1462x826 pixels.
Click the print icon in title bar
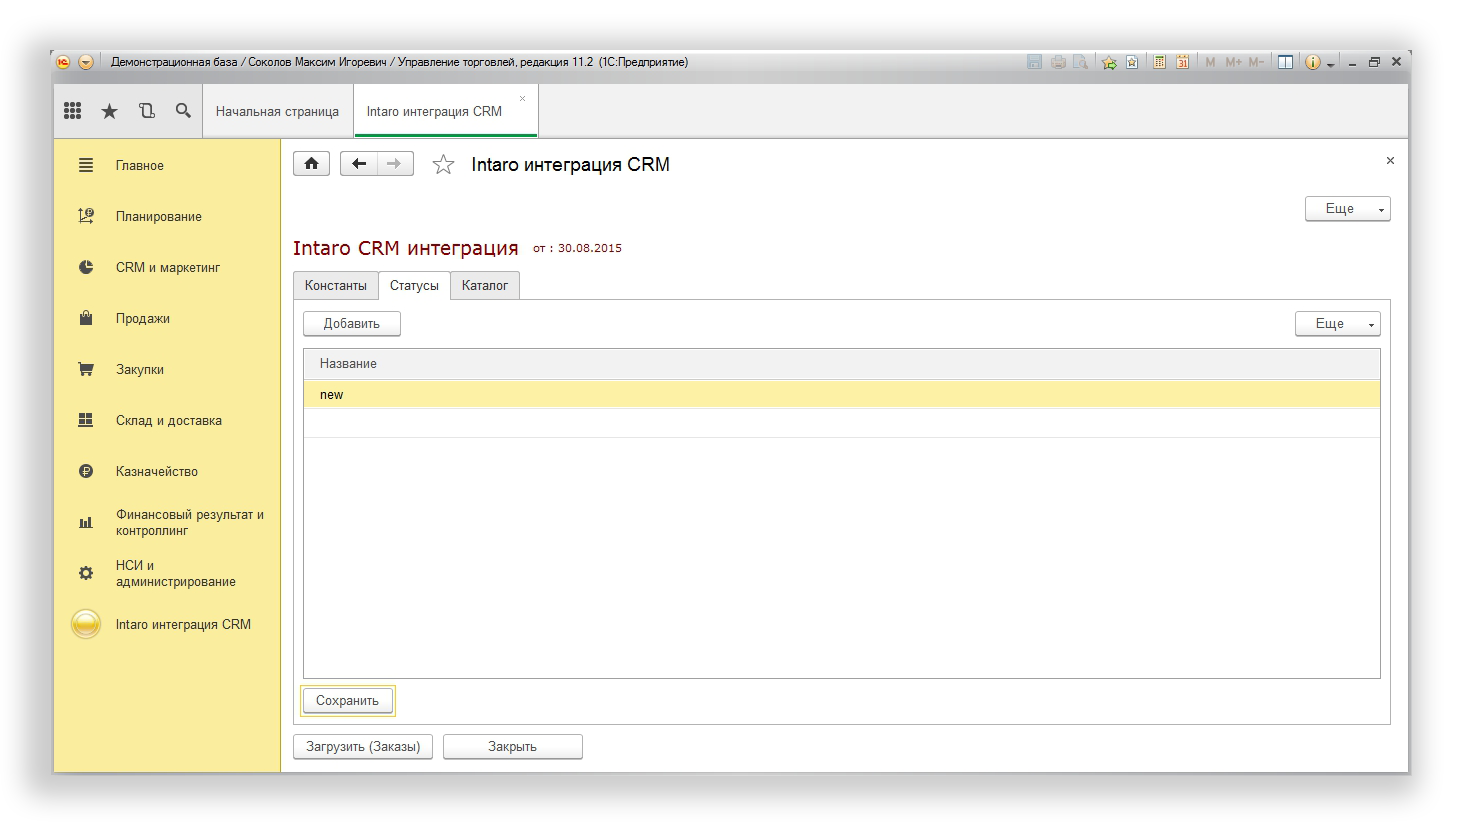(1058, 62)
